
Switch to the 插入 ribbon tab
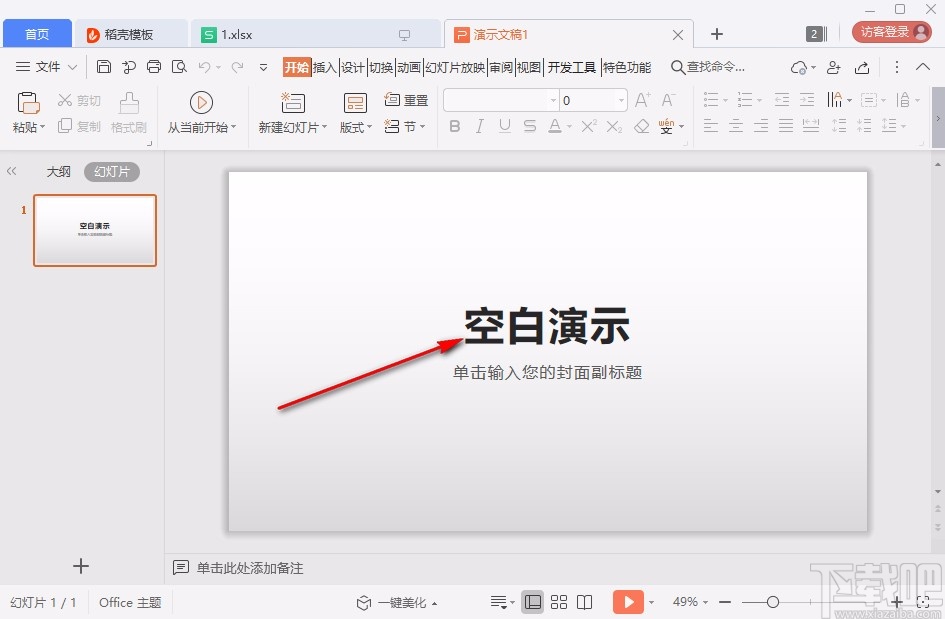tap(323, 67)
